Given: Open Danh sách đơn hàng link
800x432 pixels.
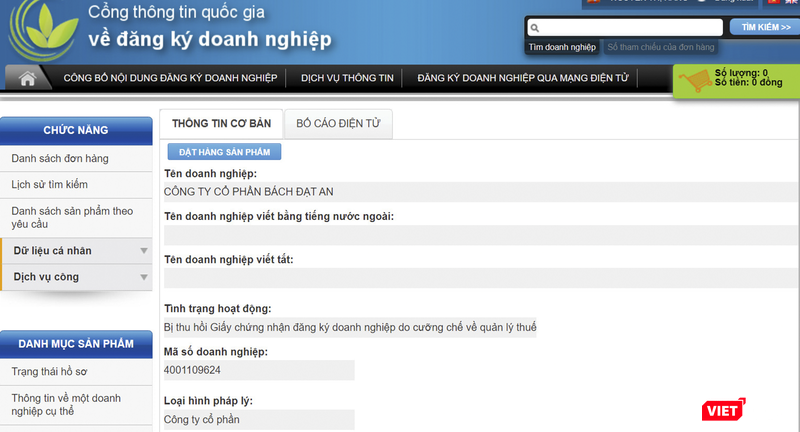Looking at the screenshot, I should pyautogui.click(x=60, y=159).
